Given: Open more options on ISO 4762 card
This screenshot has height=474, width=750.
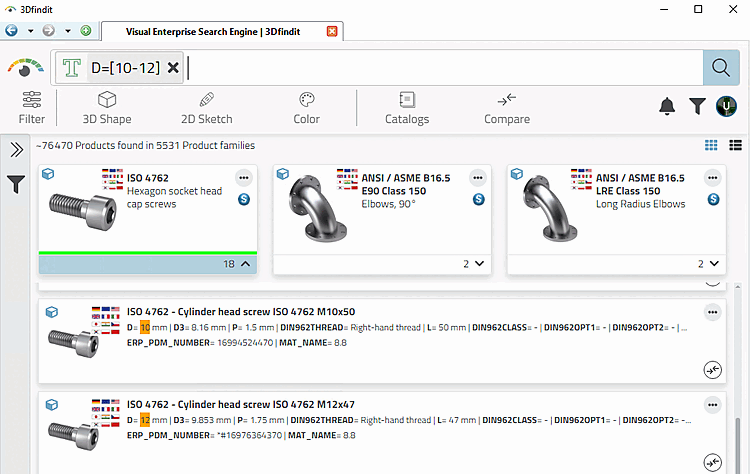Looking at the screenshot, I should tap(244, 178).
